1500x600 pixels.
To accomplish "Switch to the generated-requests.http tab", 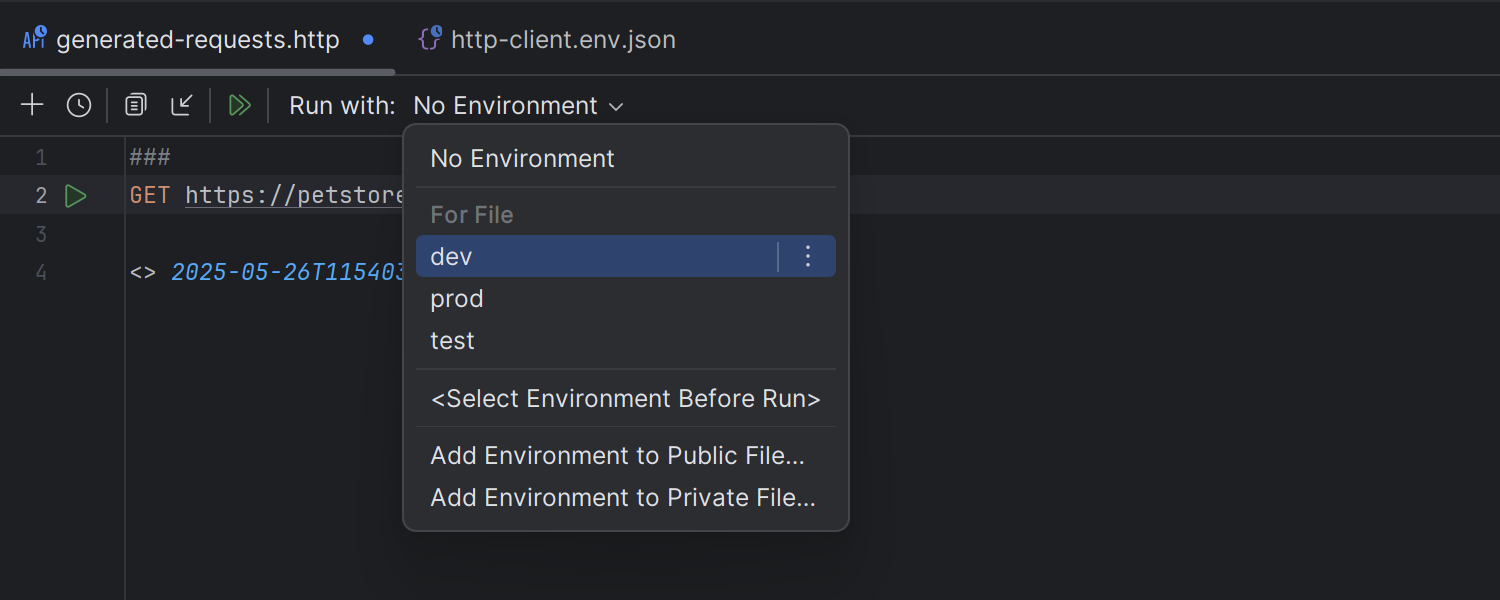I will 197,40.
